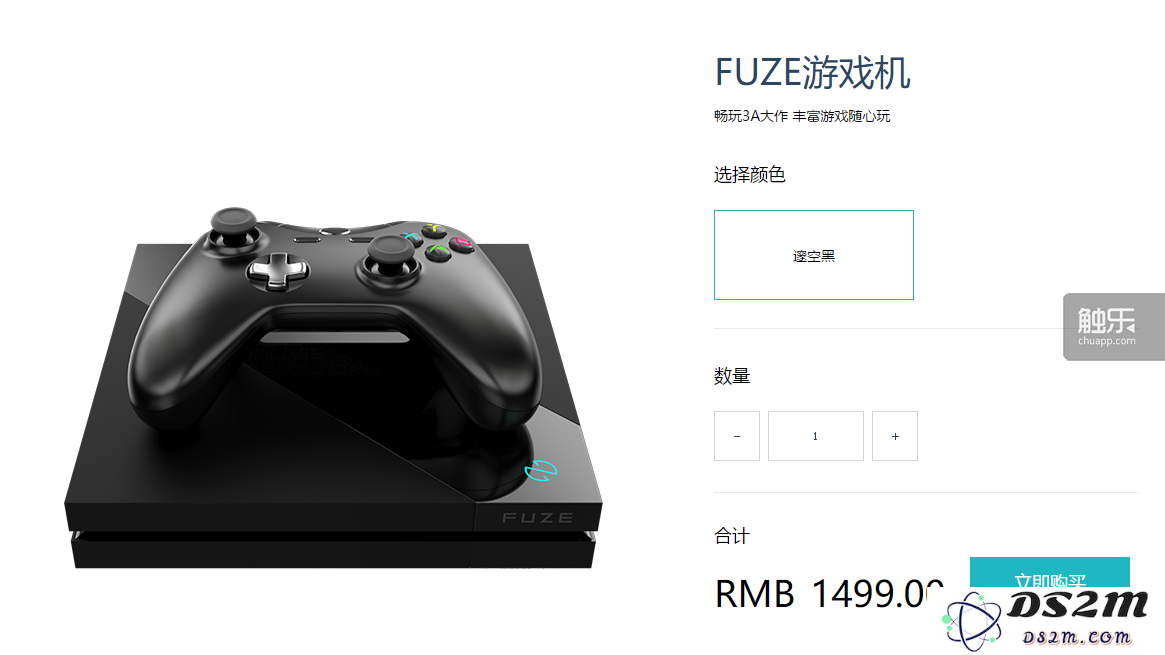Click the 选择颜色 section label
Viewport: 1165px width, 655px height.
[x=749, y=175]
